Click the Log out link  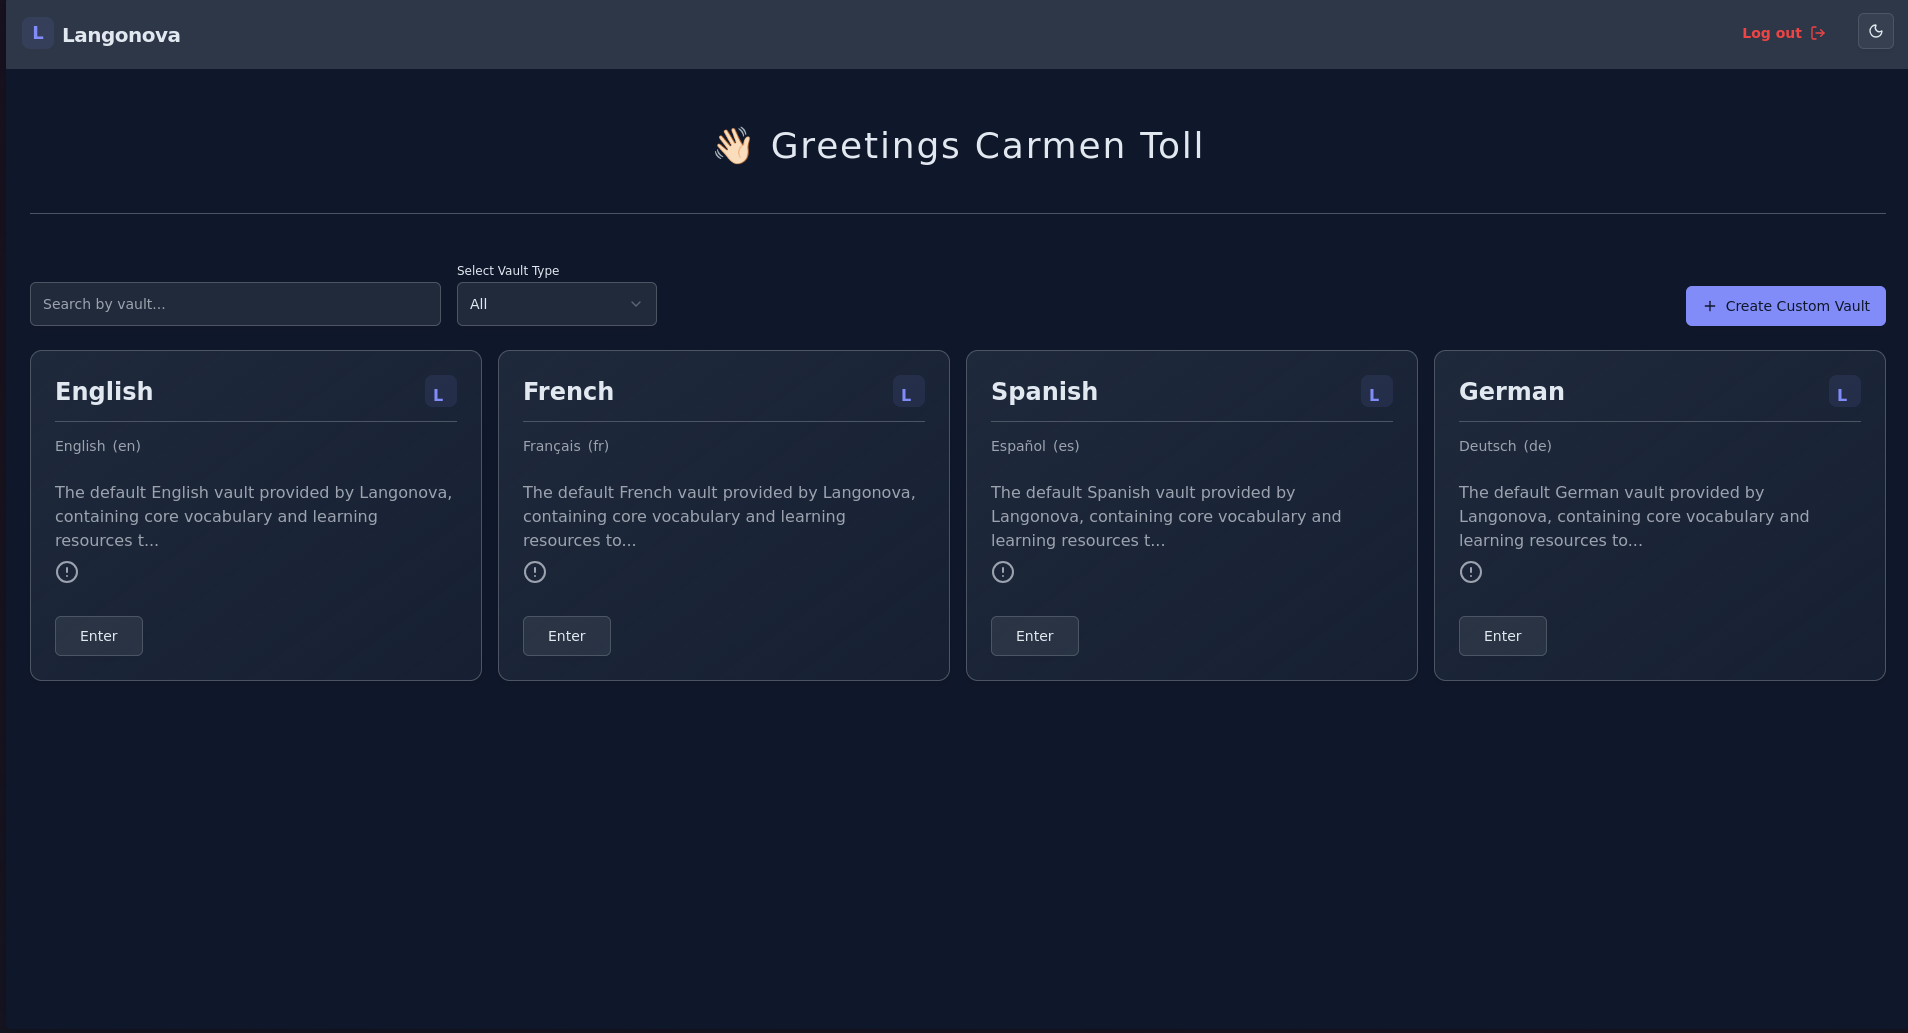(1771, 32)
